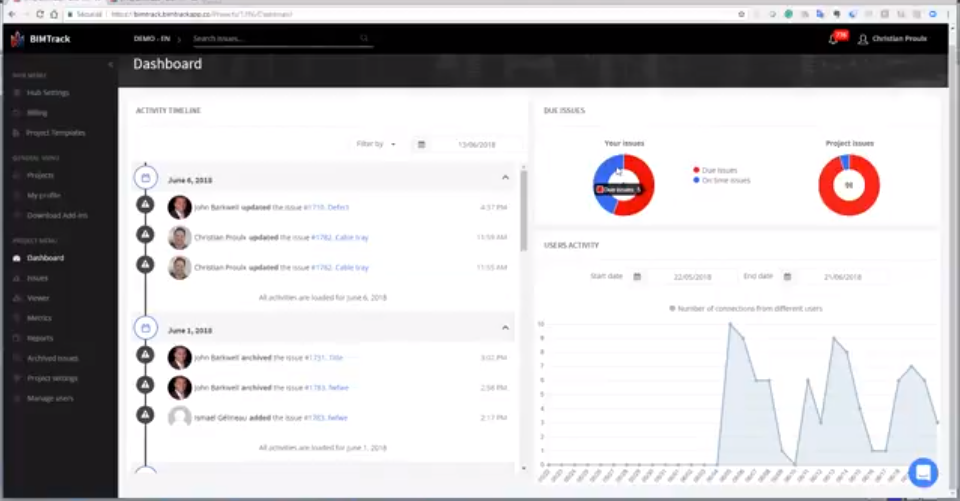Viewport: 960px width, 501px height.
Task: Open the notifications bell icon
Action: tap(833, 39)
